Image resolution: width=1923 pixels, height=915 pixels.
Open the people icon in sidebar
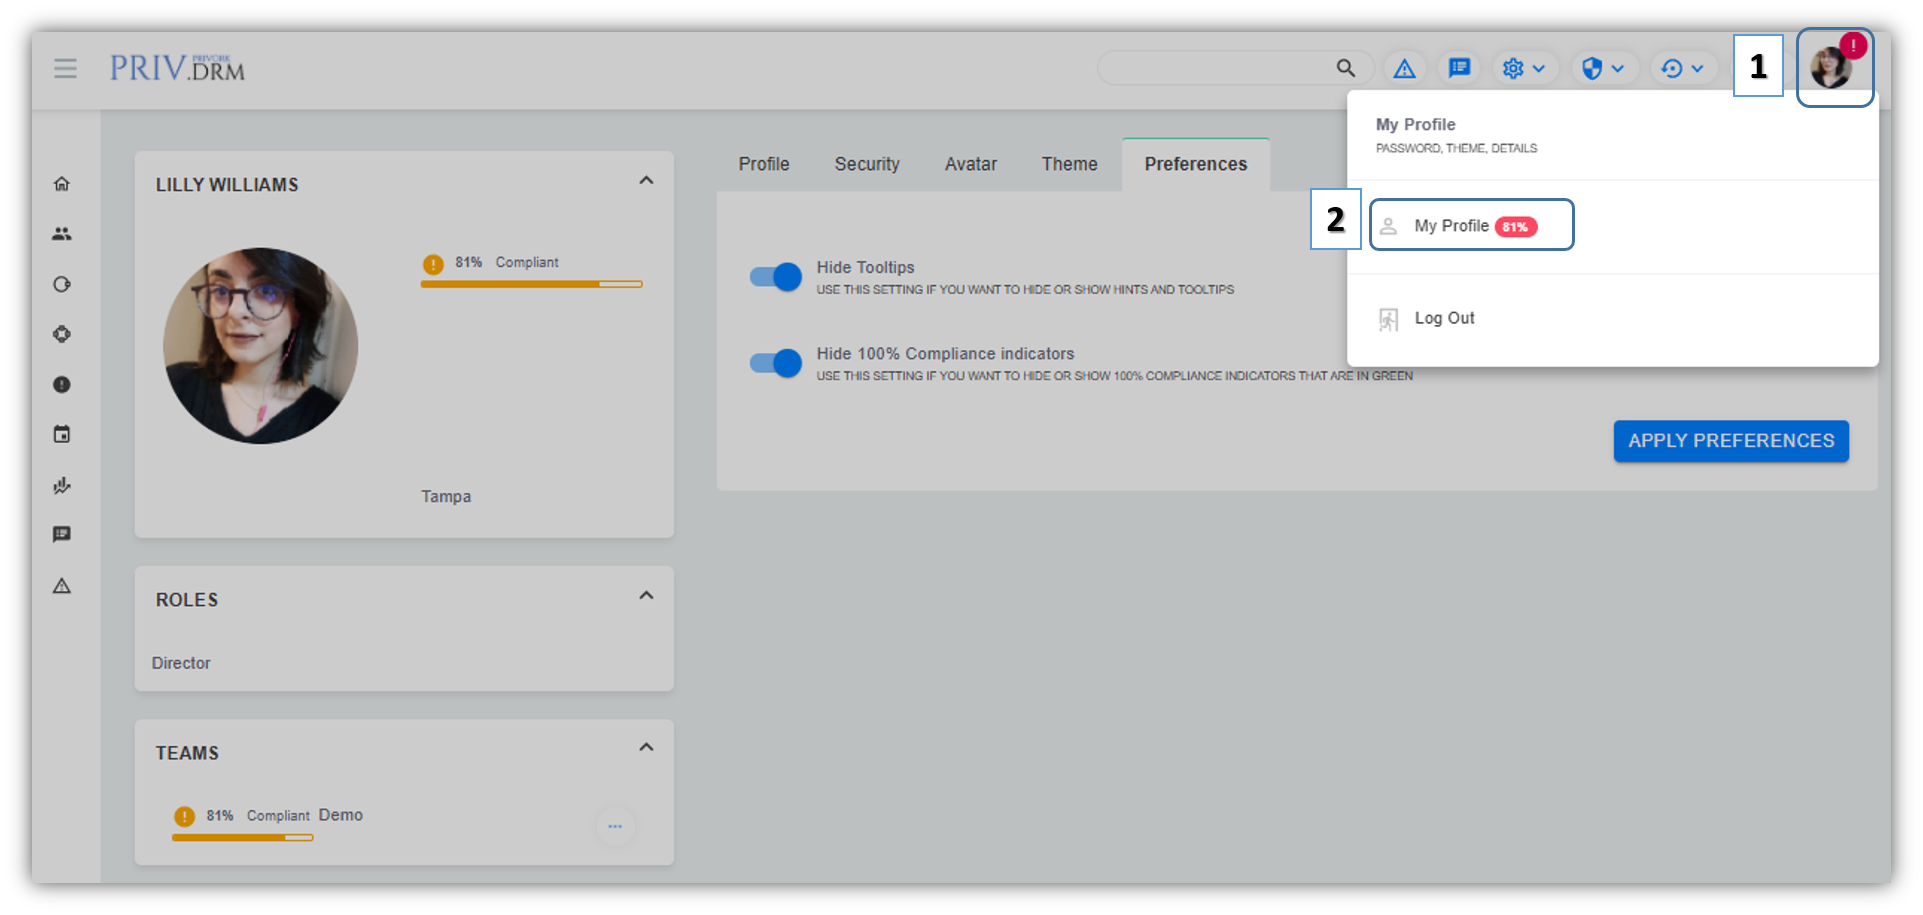62,234
